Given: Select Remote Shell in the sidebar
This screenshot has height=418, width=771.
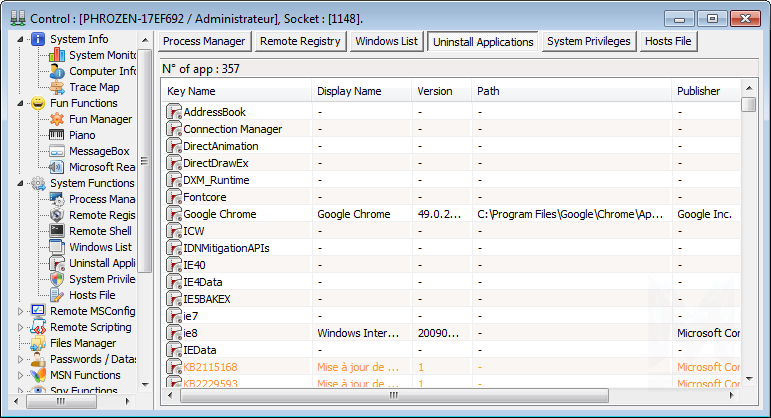Looking at the screenshot, I should tap(100, 231).
